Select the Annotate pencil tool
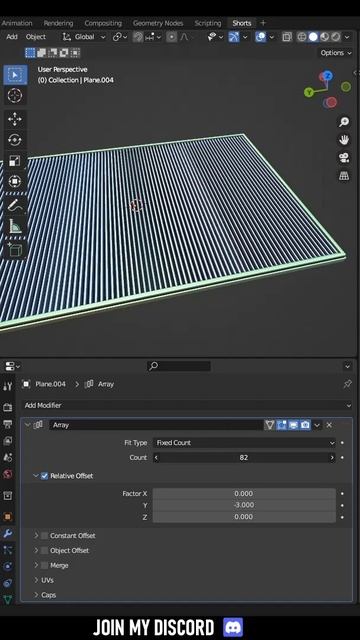 pyautogui.click(x=15, y=205)
